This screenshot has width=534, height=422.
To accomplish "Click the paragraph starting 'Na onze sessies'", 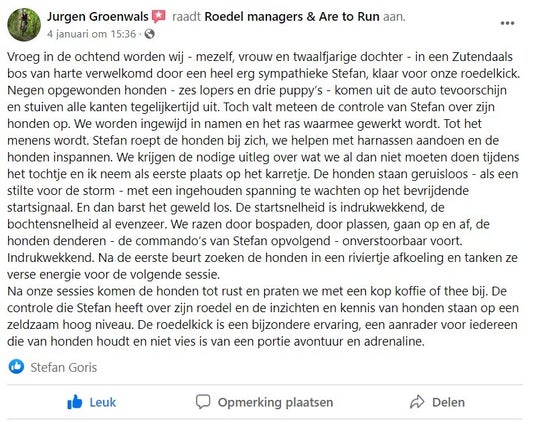I will (263, 316).
